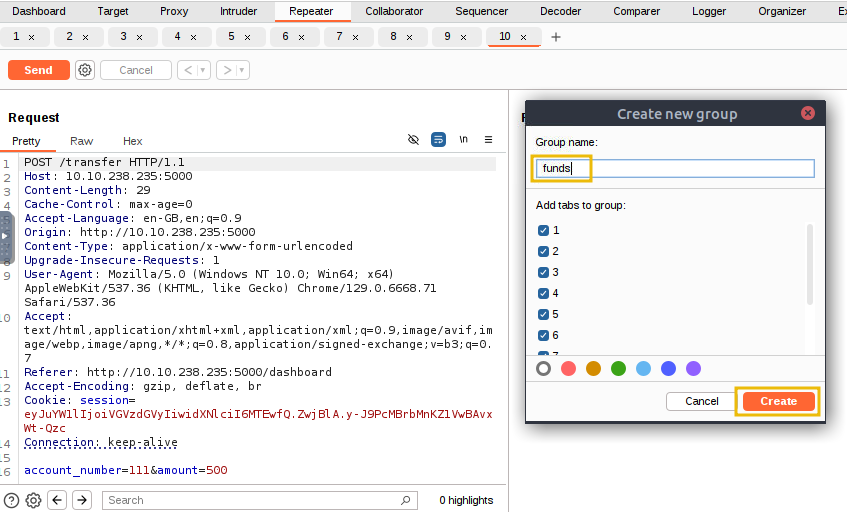Click the POST /transfer HTTP/1.1 line

tap(104, 163)
